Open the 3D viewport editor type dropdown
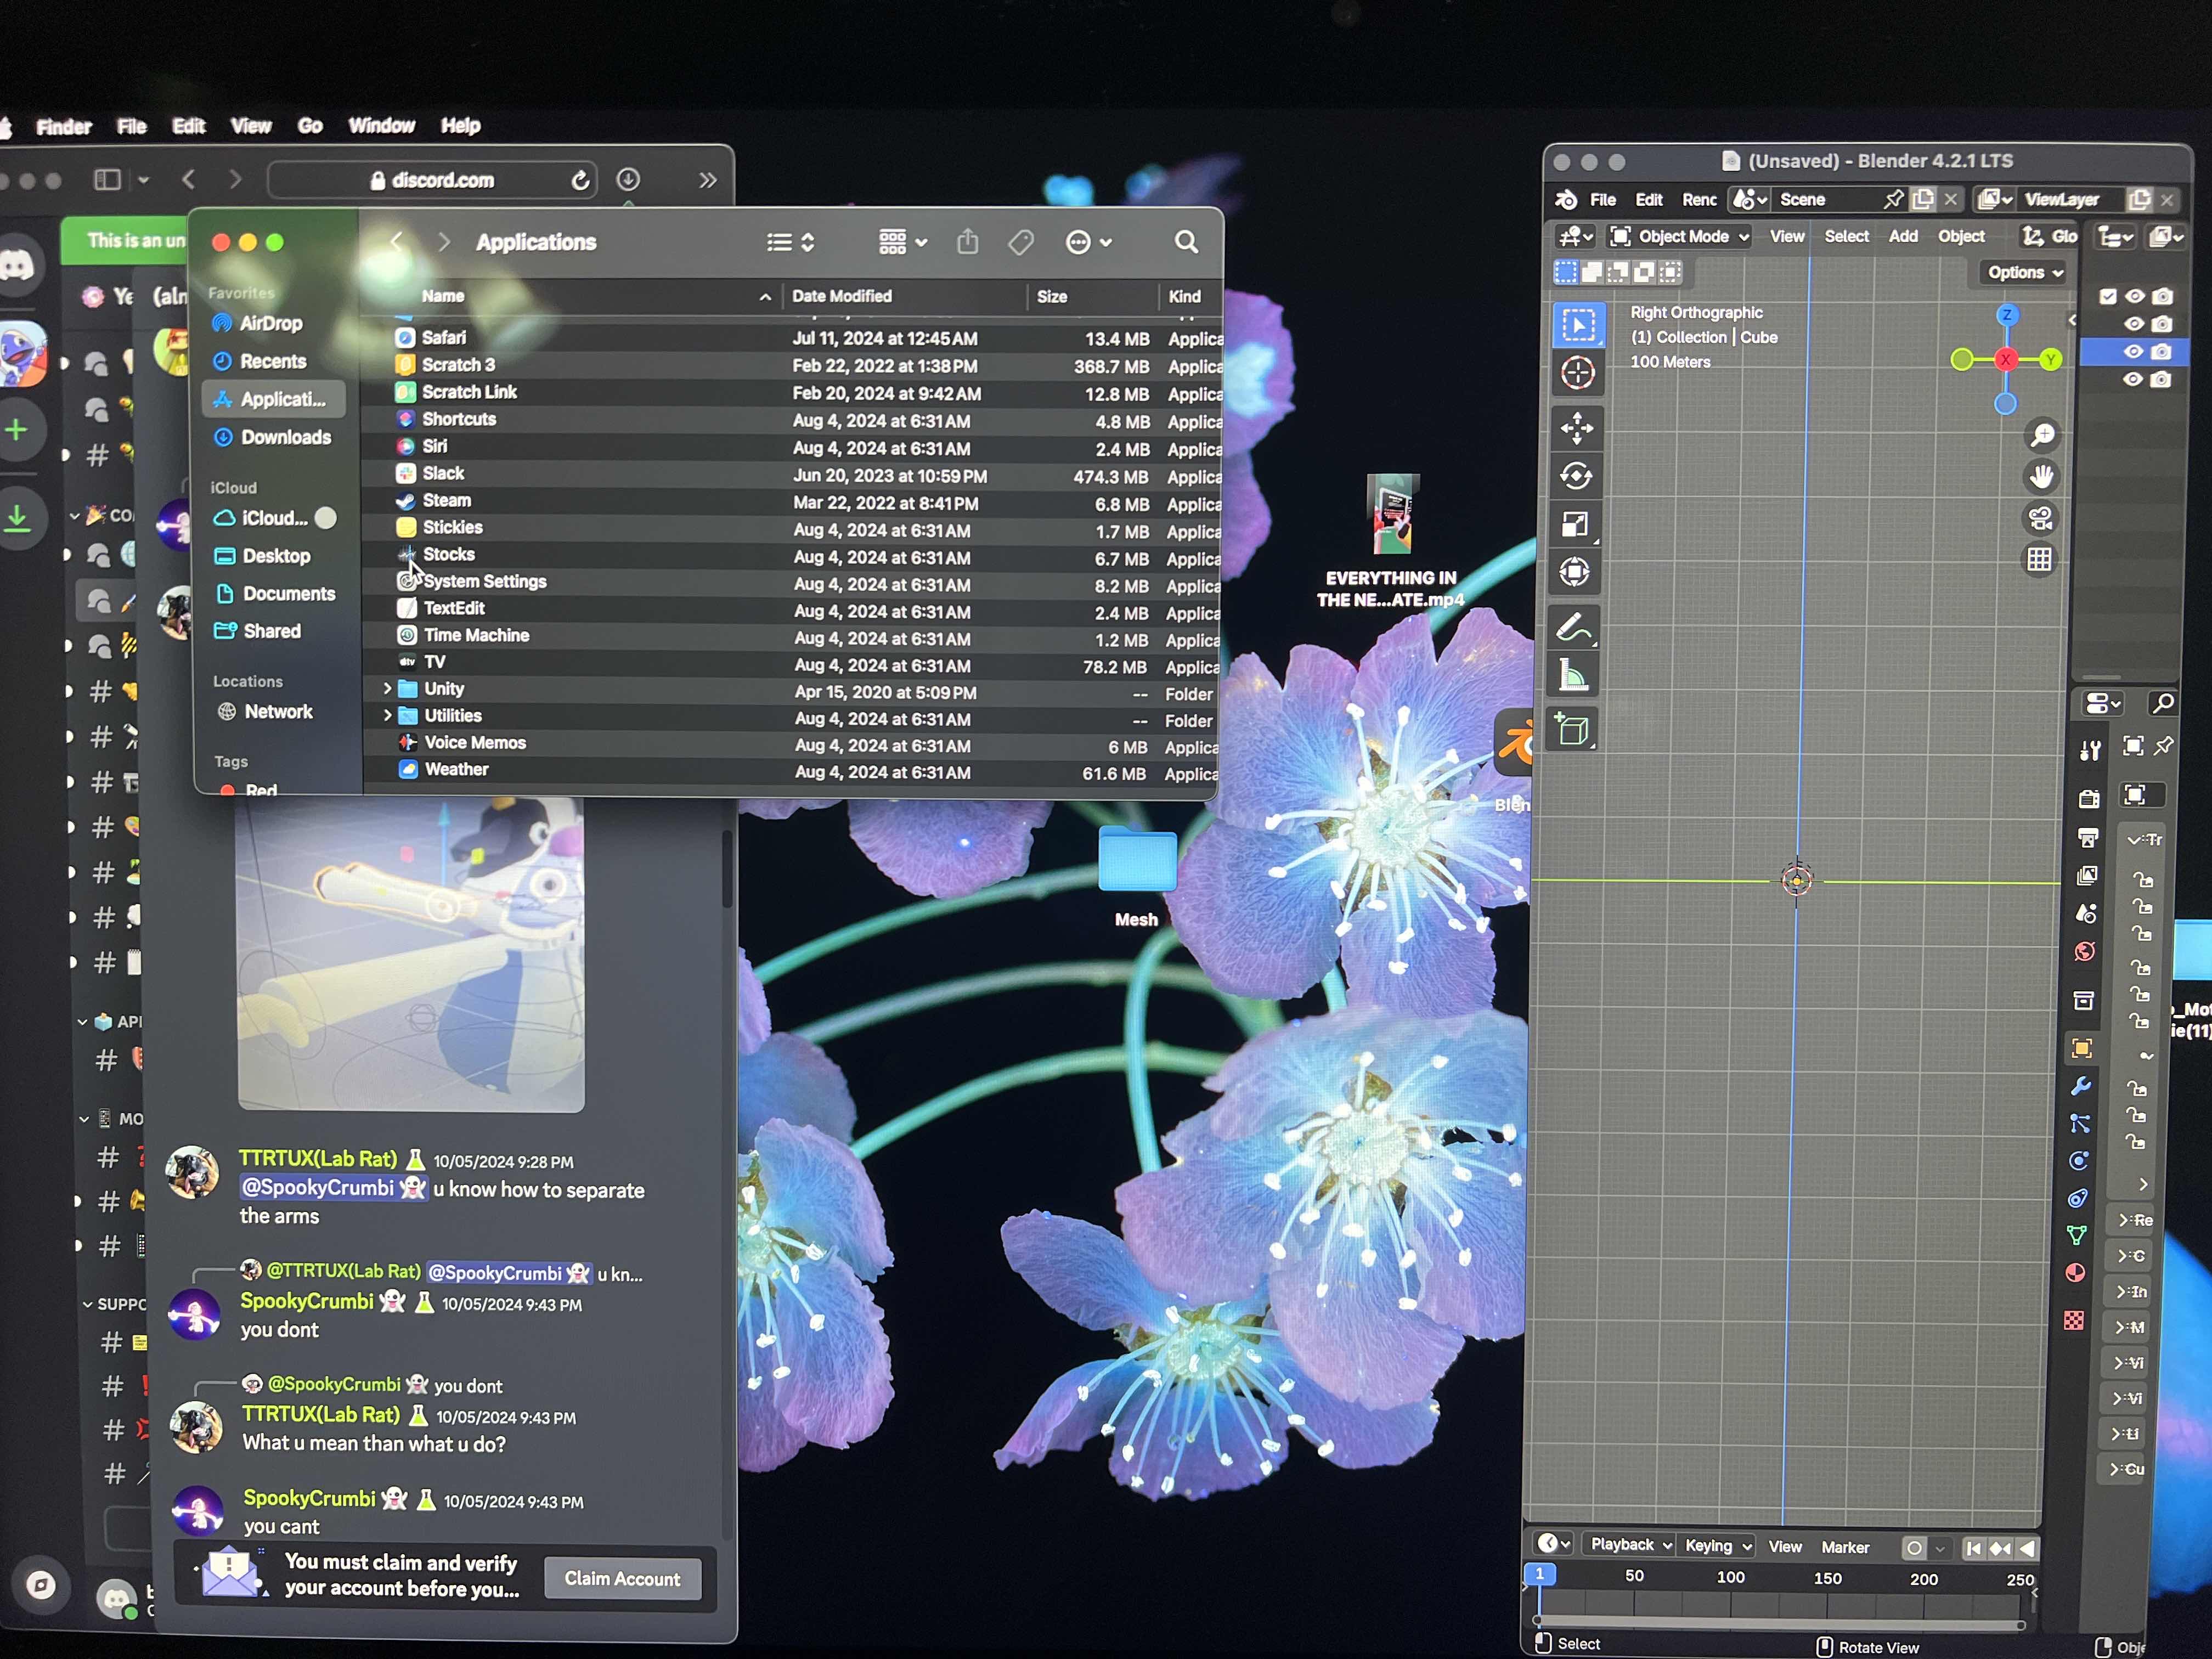Image resolution: width=2212 pixels, height=1659 pixels. click(1575, 236)
